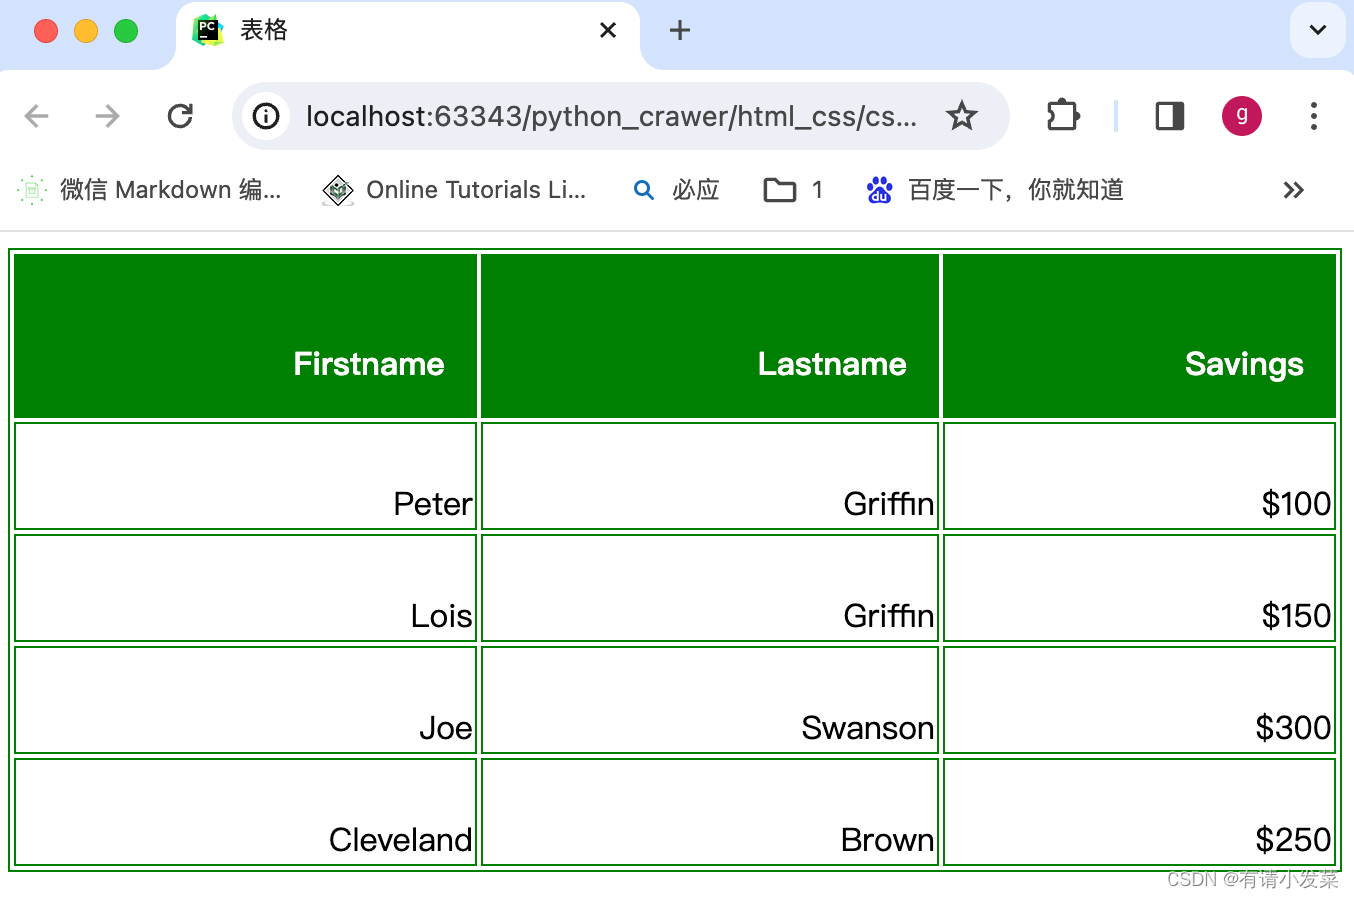Open the profile avatar labeled g
Viewport: 1354px width, 898px height.
[x=1242, y=116]
